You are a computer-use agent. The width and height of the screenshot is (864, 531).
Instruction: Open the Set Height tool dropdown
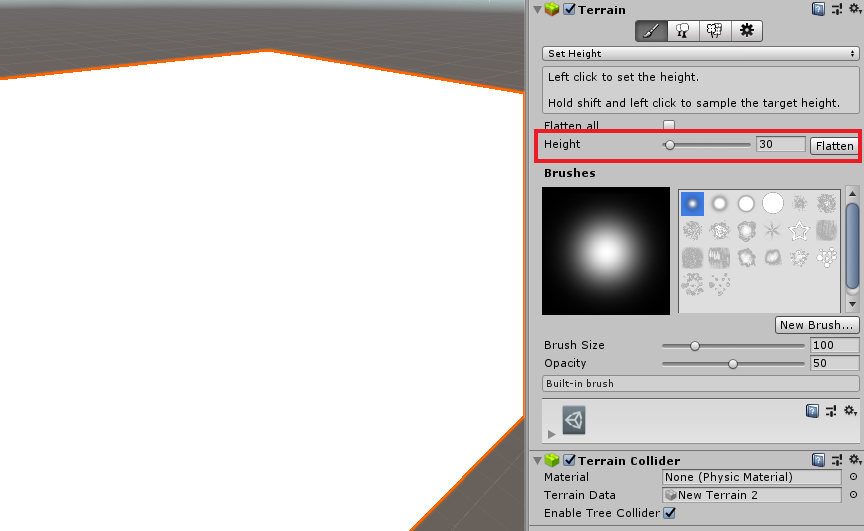tap(700, 53)
